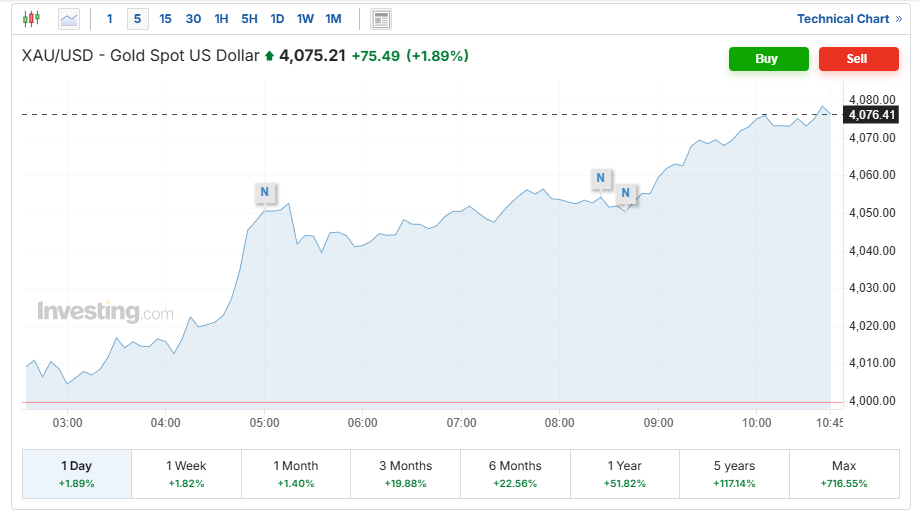
Task: Switch the interval to 1H
Action: pyautogui.click(x=221, y=18)
